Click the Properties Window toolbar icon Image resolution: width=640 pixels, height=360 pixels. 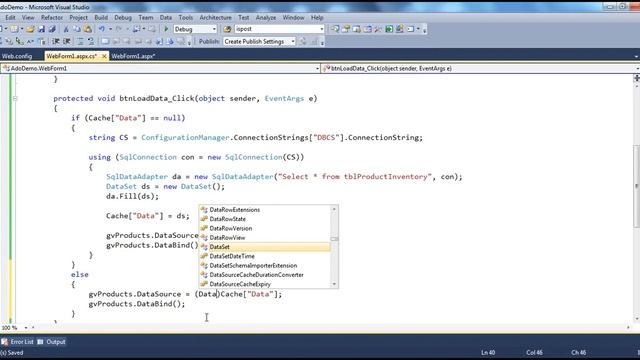point(346,29)
